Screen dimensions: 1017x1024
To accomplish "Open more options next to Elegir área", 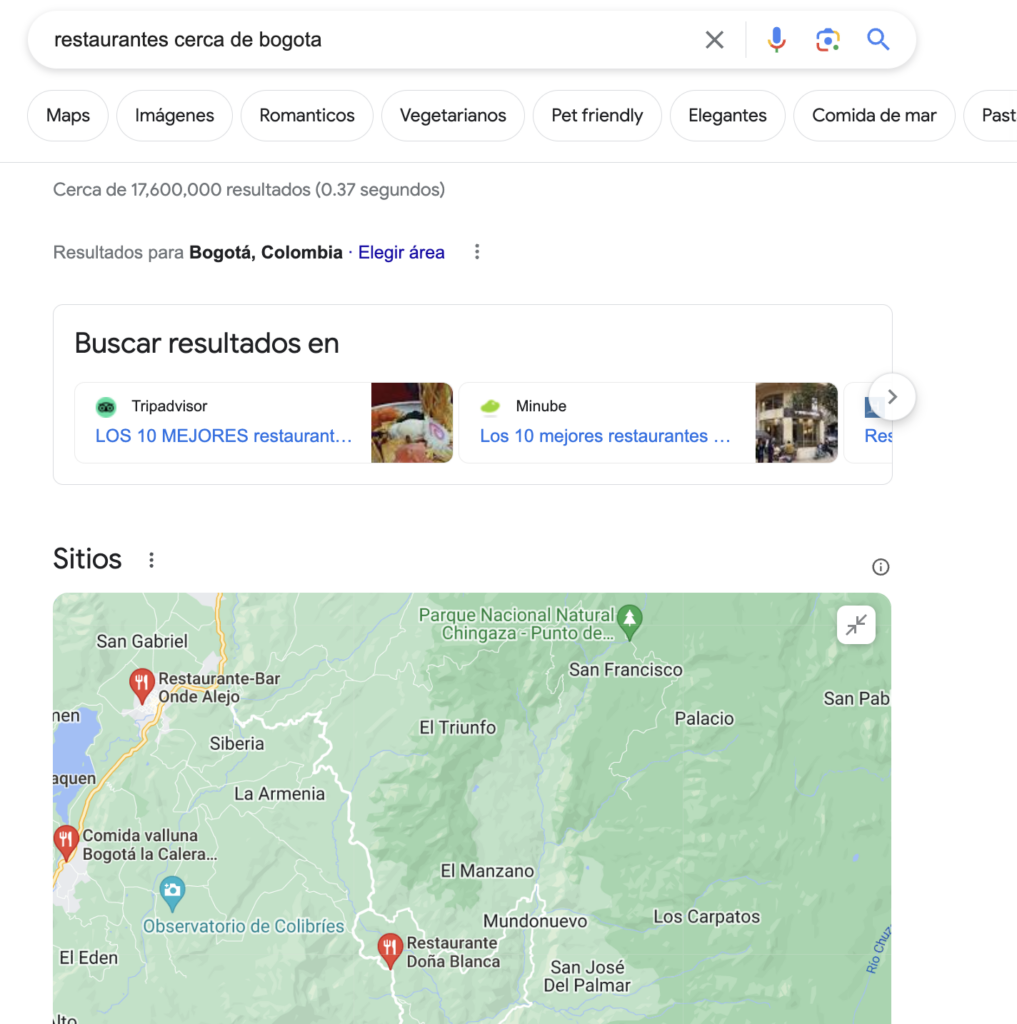I will pyautogui.click(x=477, y=252).
